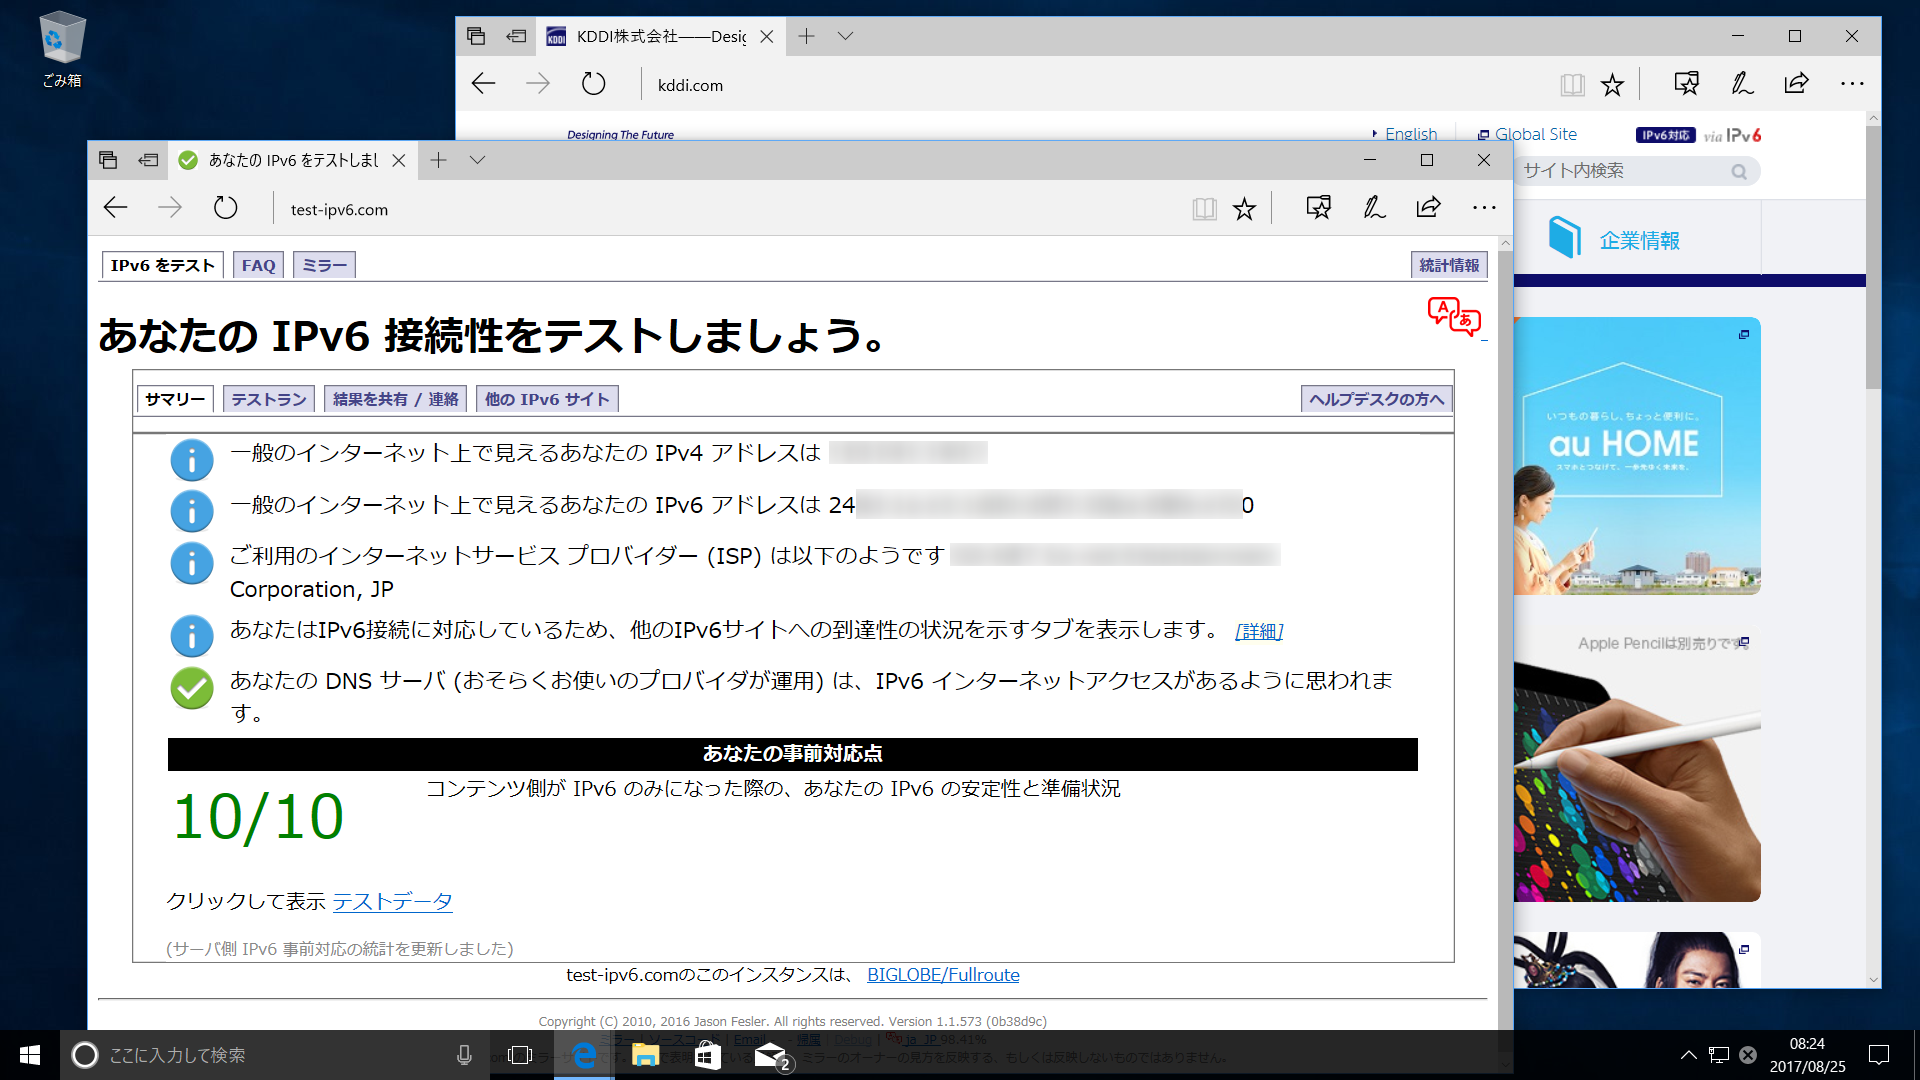Open tabs you've set aside icon
The image size is (1920, 1080).
[108, 160]
